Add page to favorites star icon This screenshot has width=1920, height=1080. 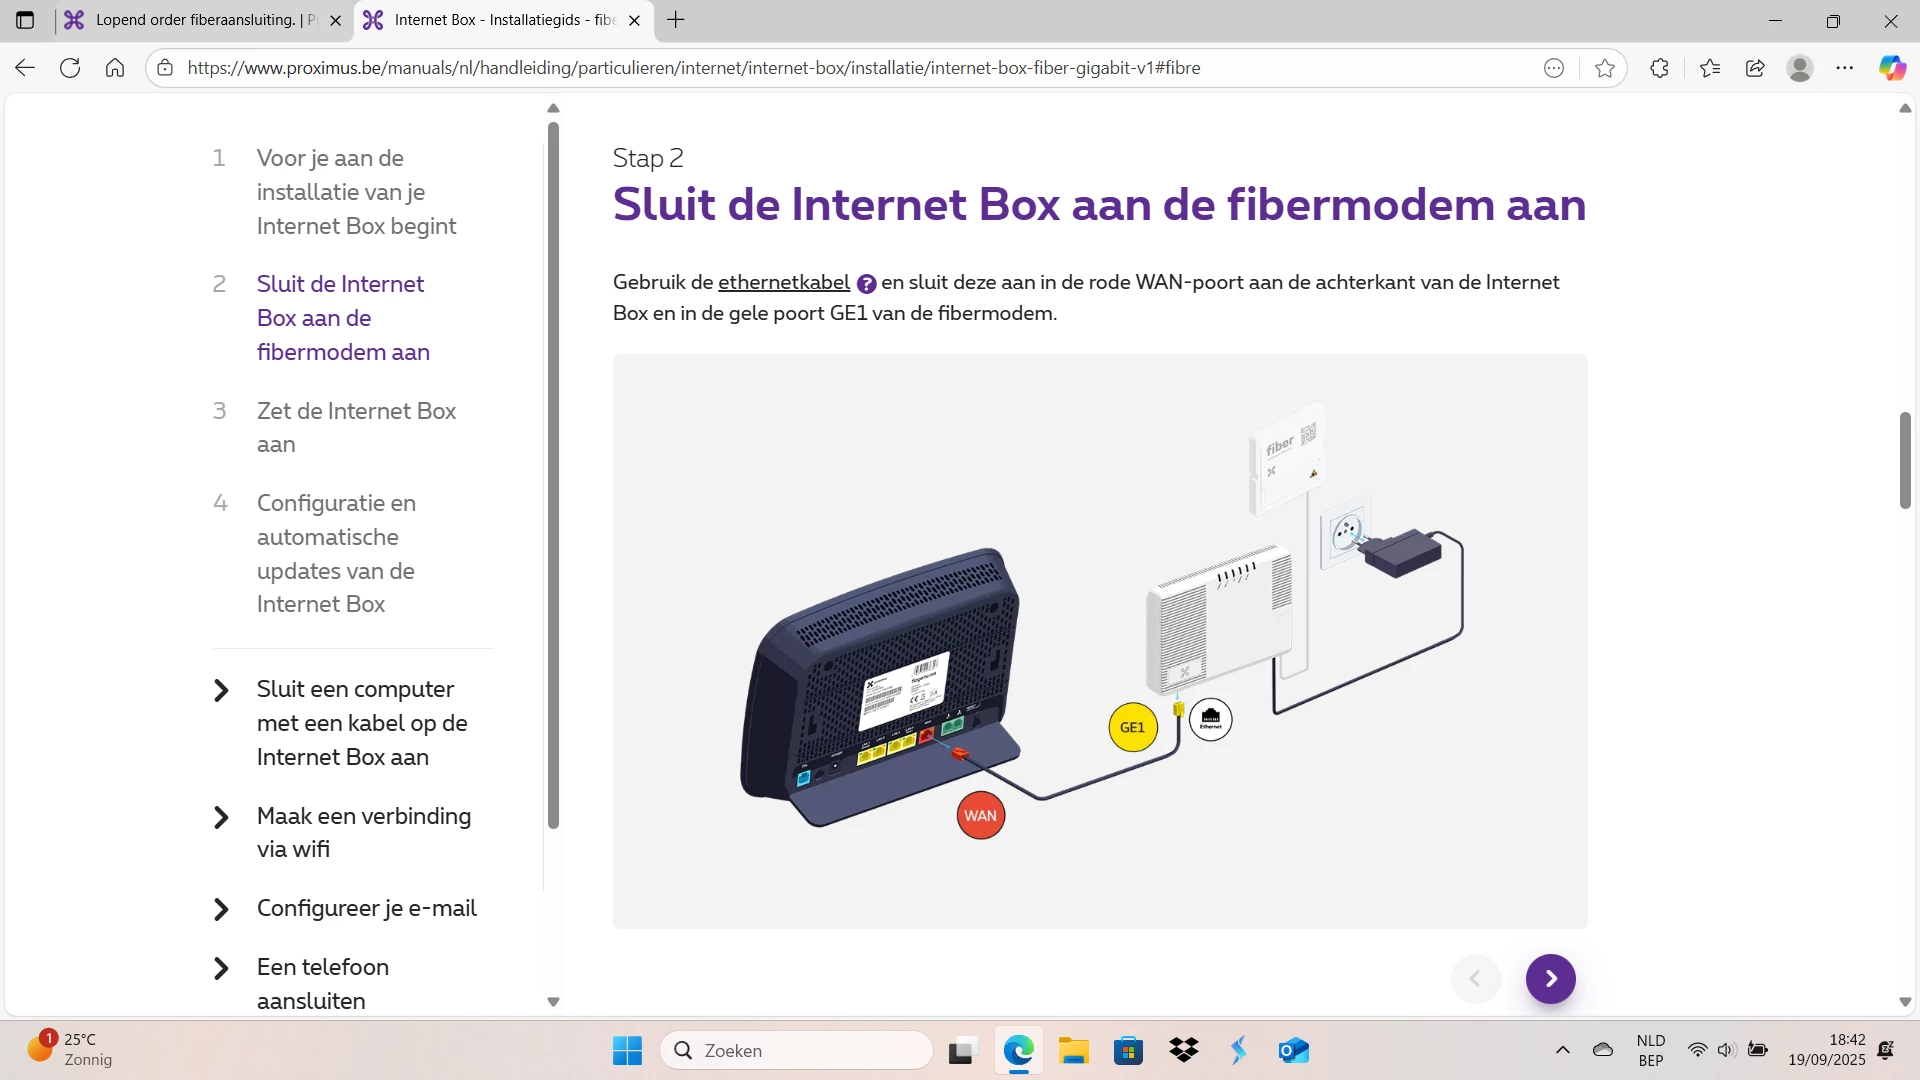coord(1605,68)
